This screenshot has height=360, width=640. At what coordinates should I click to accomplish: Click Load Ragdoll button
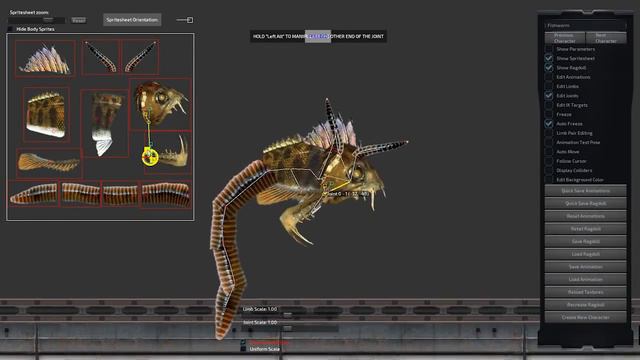pyautogui.click(x=586, y=254)
